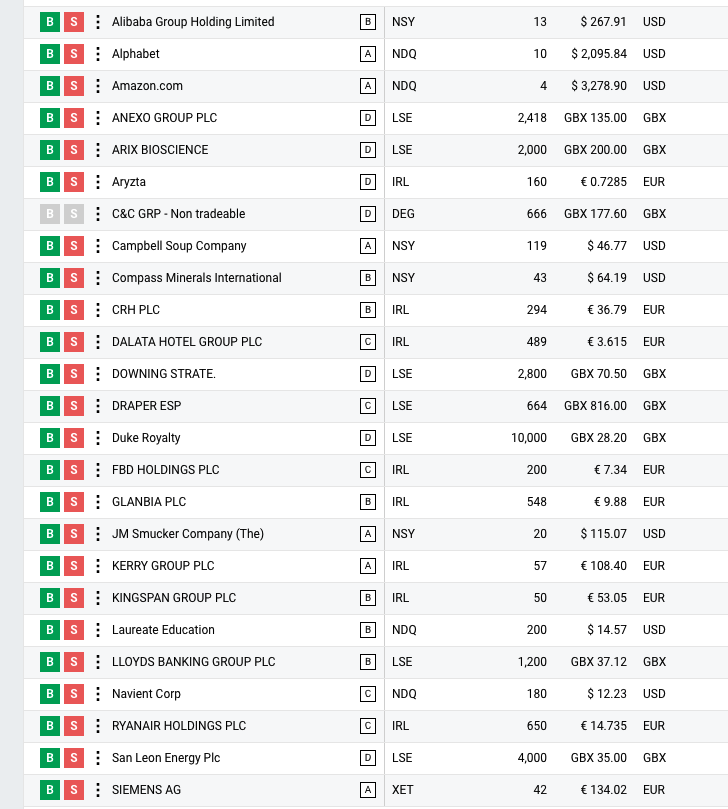Click the D rating badge for ANEXO GROUP PLC

pos(367,118)
